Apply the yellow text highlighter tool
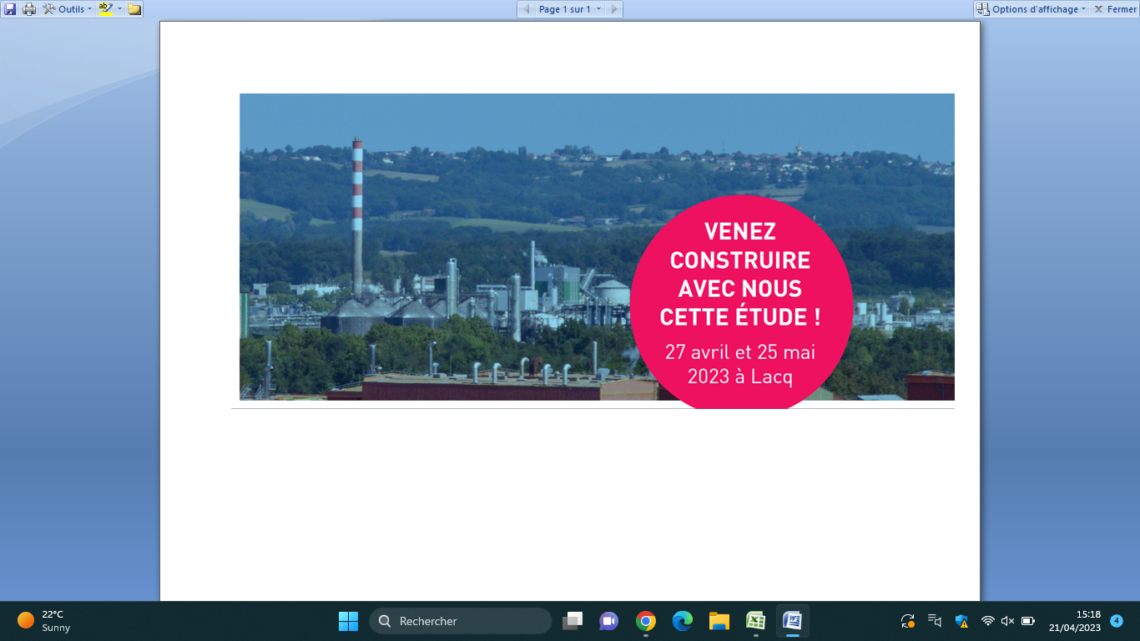This screenshot has width=1140, height=641. coord(106,9)
